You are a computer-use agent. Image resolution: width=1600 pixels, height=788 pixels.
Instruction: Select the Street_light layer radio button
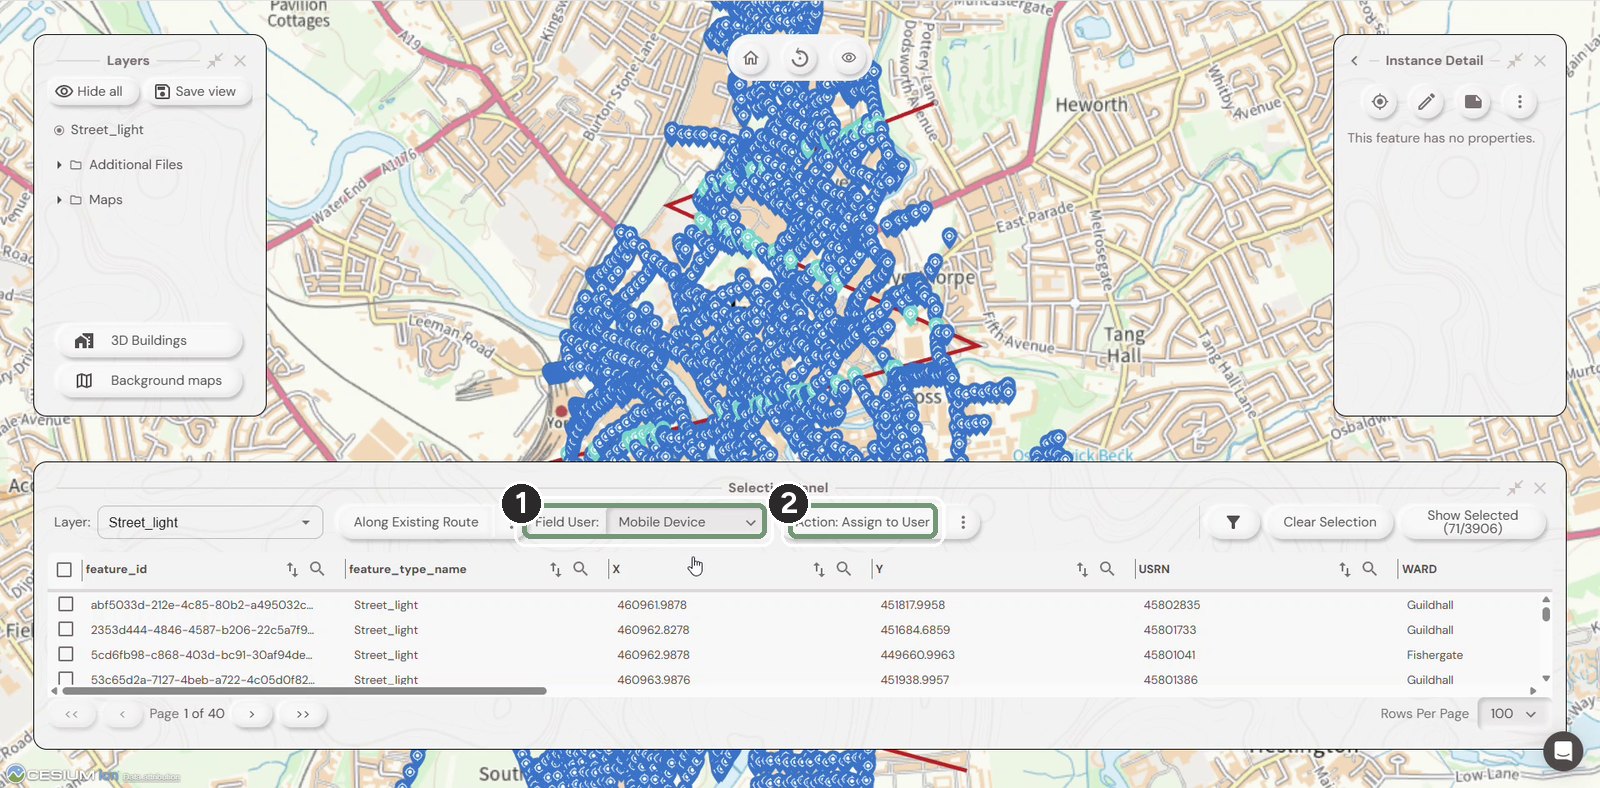pos(59,130)
